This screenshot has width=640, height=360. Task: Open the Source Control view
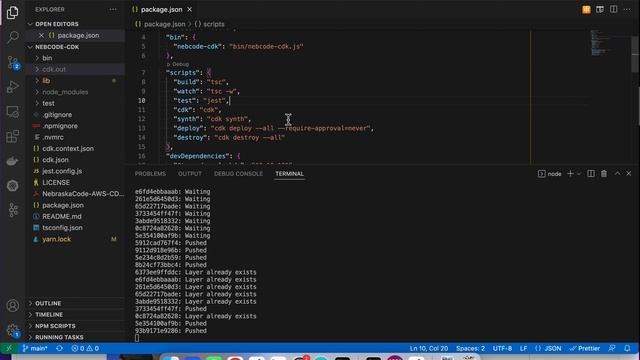tap(13, 62)
